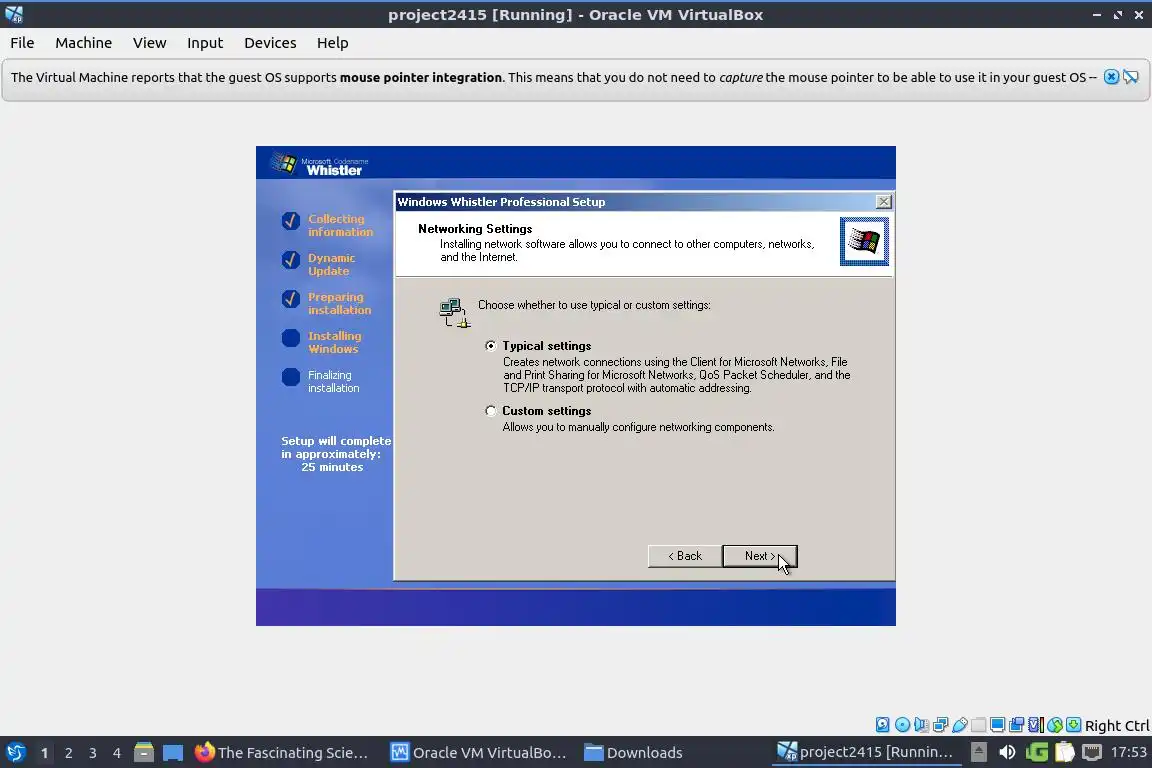
Task: Click the keyboard capture indicator icon
Action: pos(1073,725)
